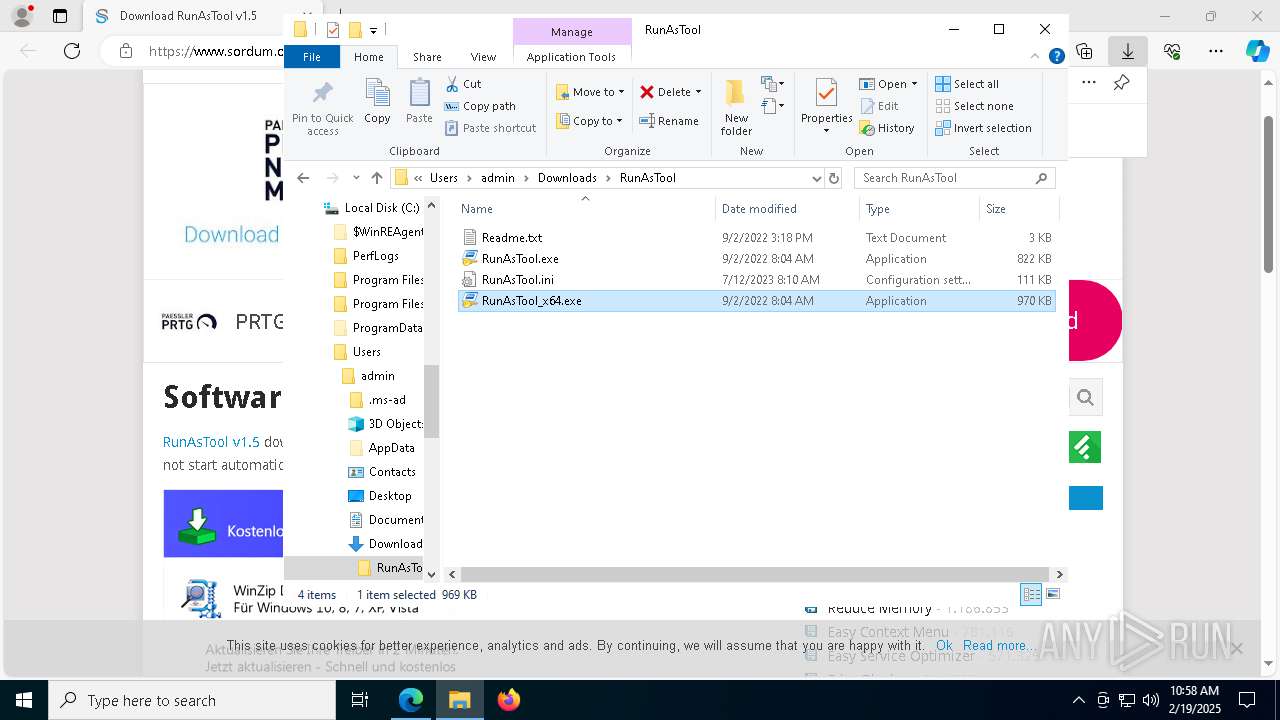The height and width of the screenshot is (720, 1280).
Task: Expand the address bar history dropdown
Action: point(816,178)
